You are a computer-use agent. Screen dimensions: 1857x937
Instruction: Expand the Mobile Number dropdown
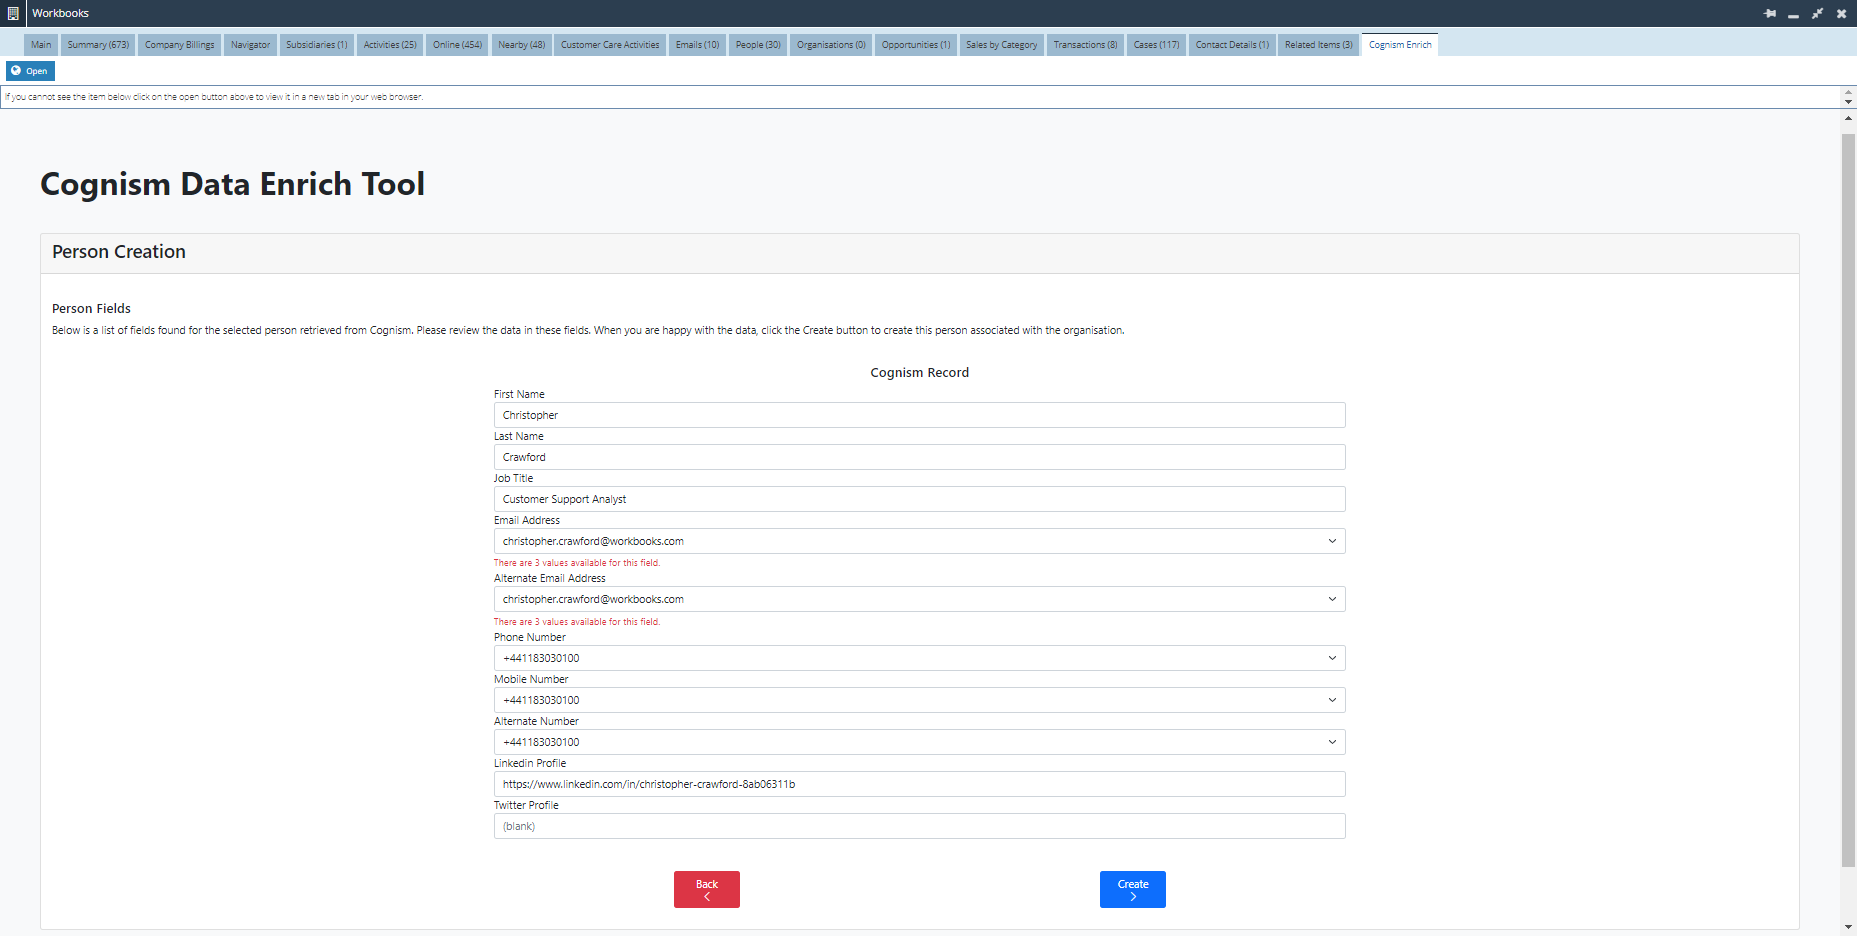tap(919, 700)
